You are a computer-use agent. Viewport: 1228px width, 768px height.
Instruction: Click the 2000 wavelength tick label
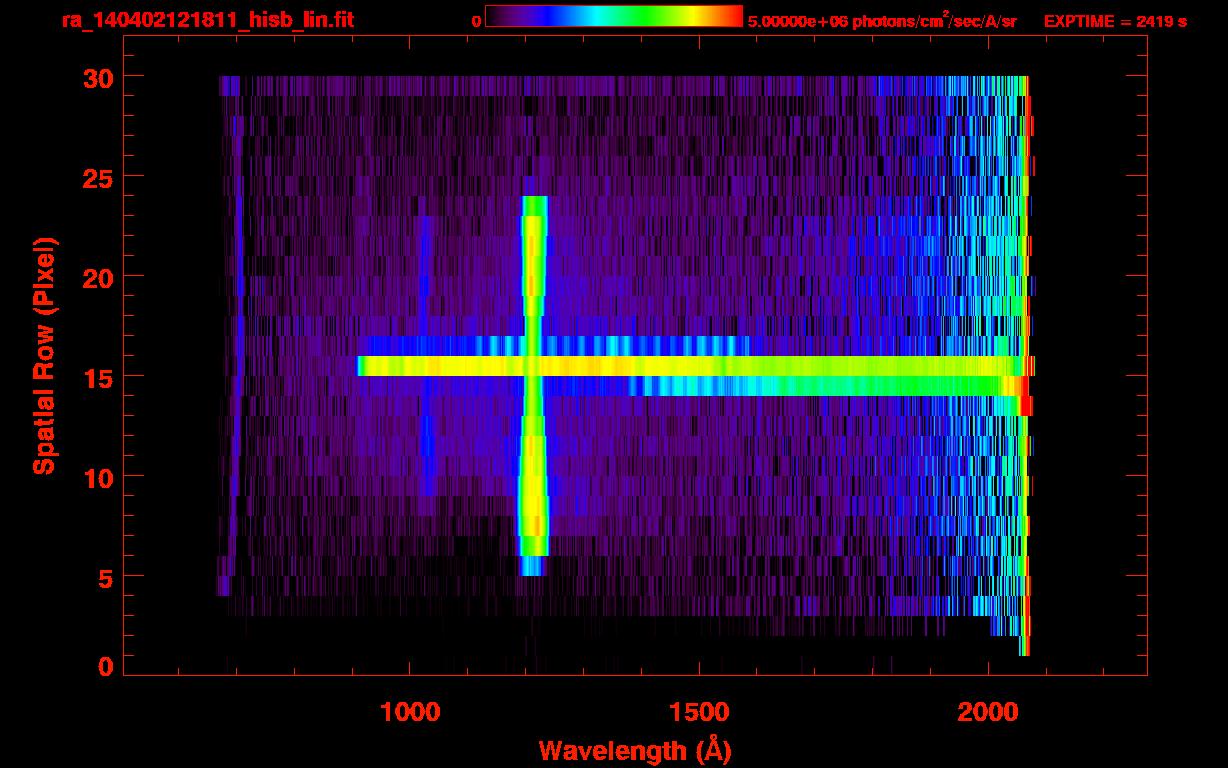point(987,712)
